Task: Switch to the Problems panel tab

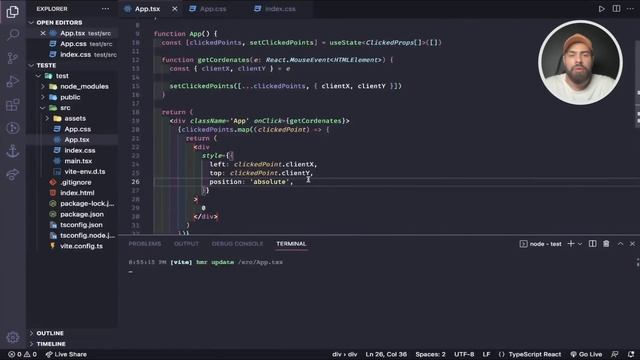Action: [145, 244]
